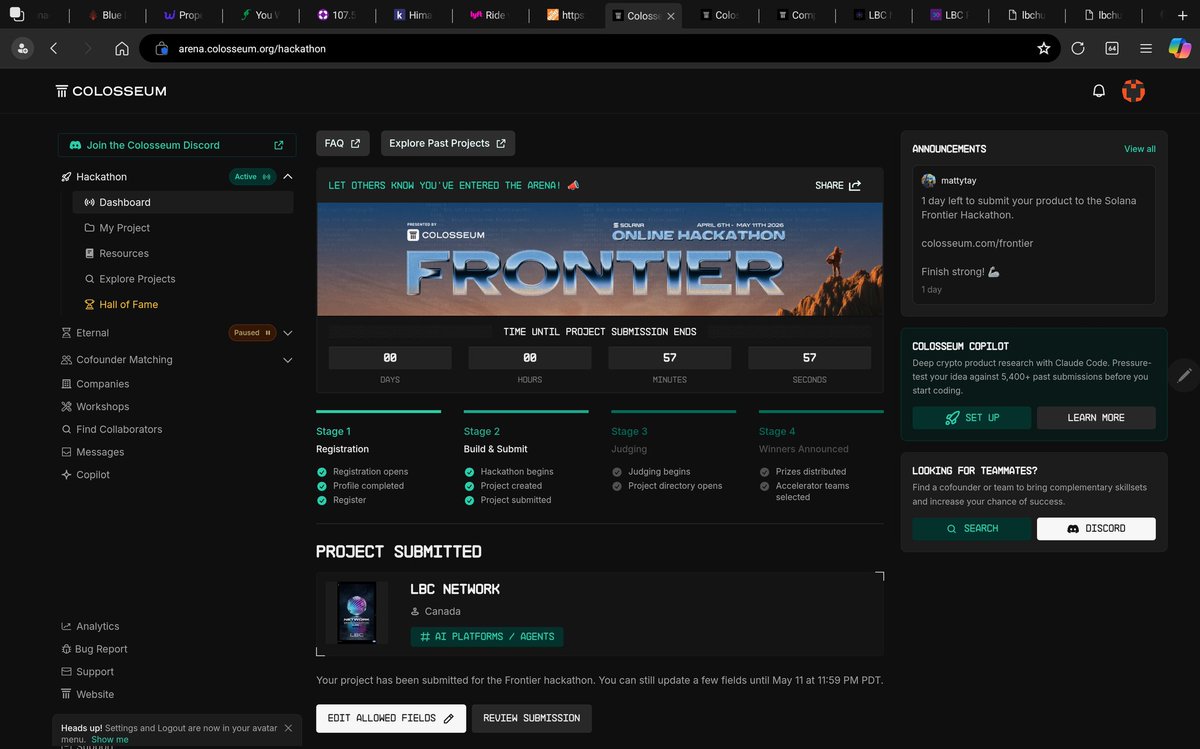Open Resources in the sidebar

pyautogui.click(x=123, y=253)
